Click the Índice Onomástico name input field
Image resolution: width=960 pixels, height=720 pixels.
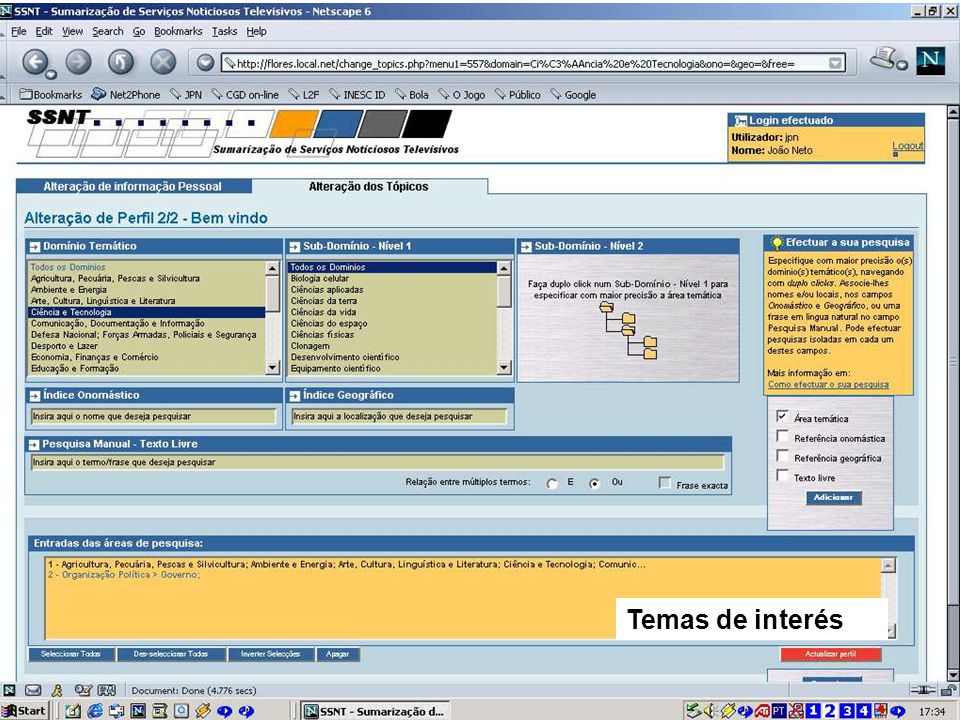pyautogui.click(x=153, y=416)
